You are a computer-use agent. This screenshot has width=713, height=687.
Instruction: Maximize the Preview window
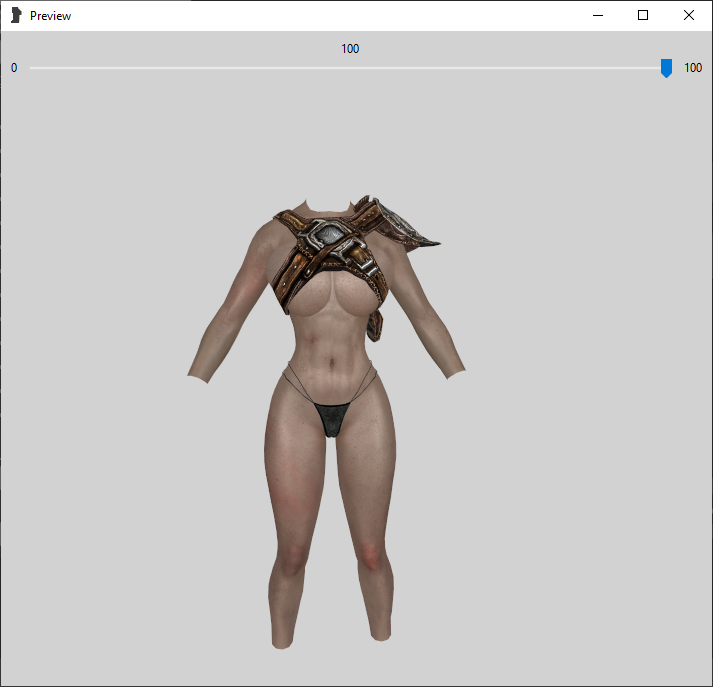[x=643, y=15]
